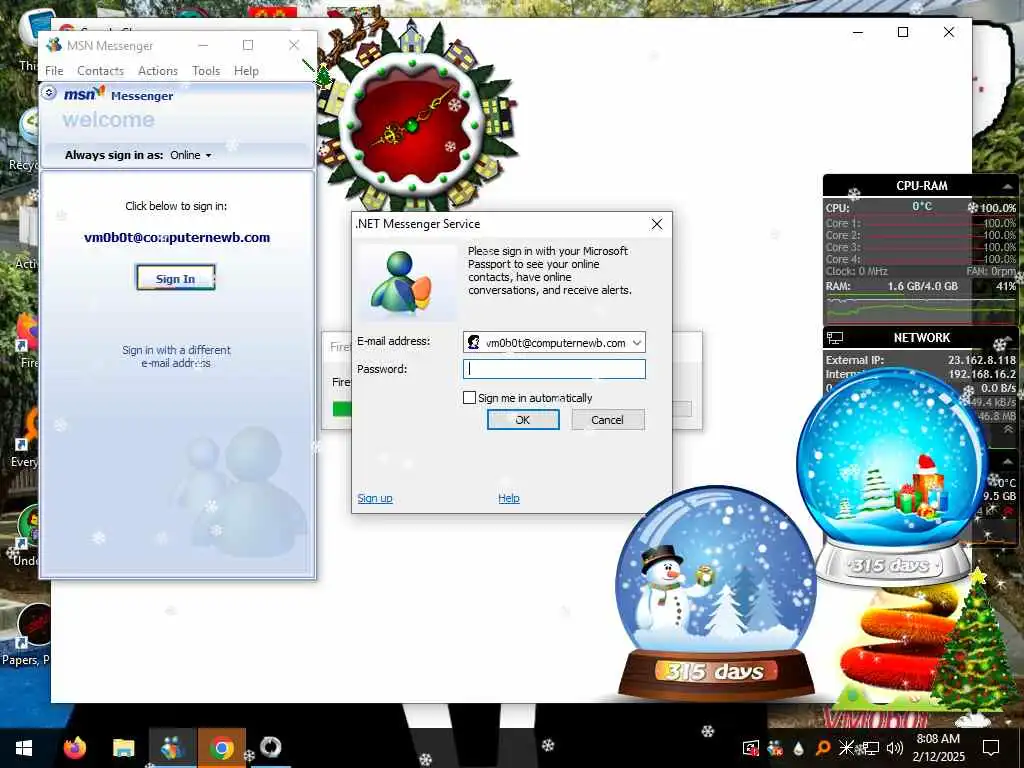Open the Contacts menu
Viewport: 1024px width, 768px height.
click(x=100, y=71)
